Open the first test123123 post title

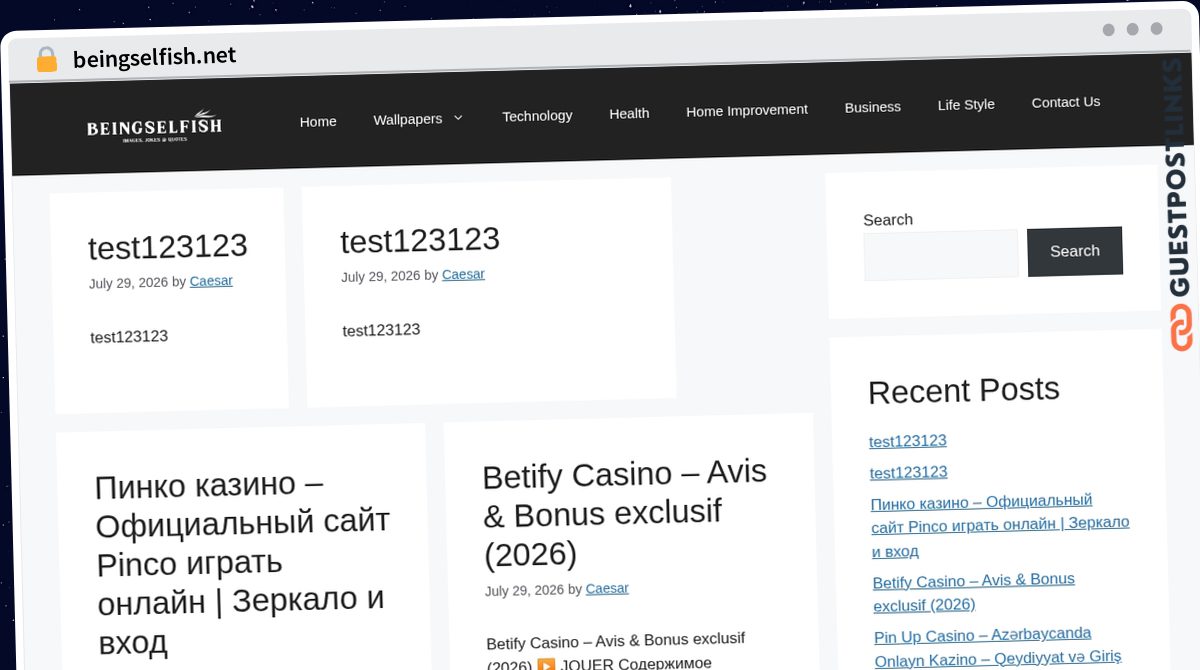(168, 247)
